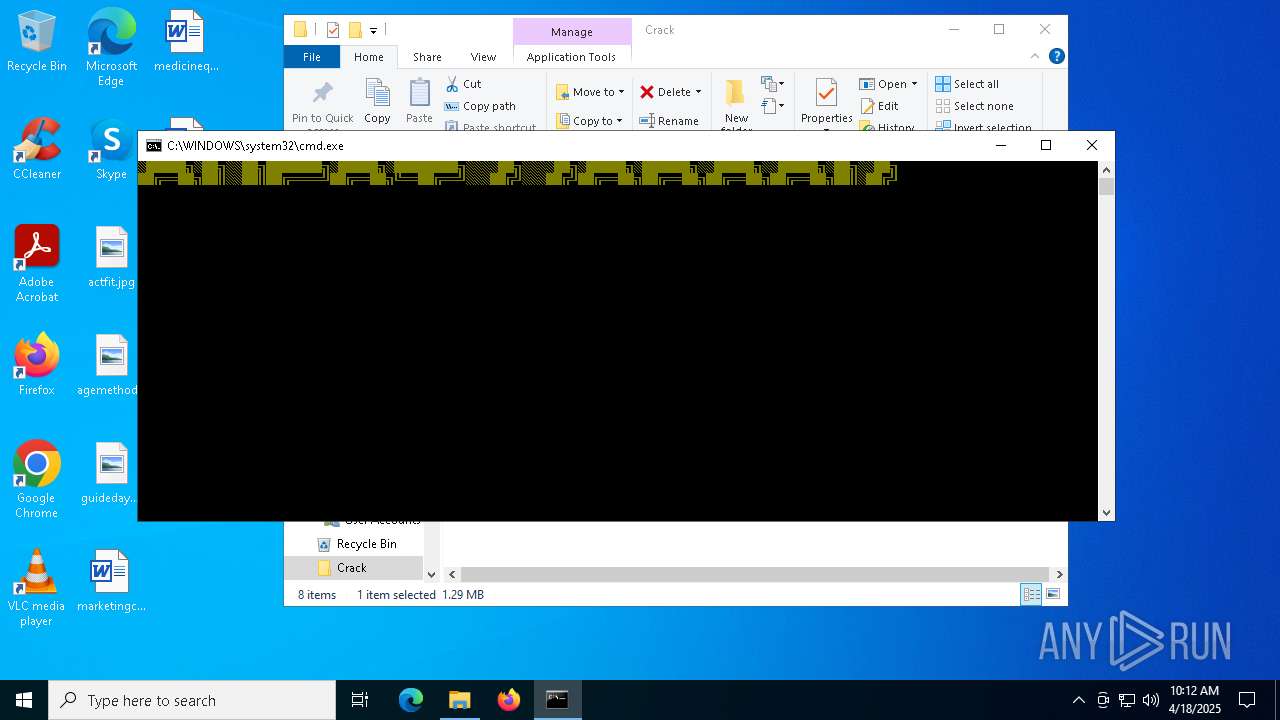Open Microsoft Edge desktop shortcut
Image resolution: width=1280 pixels, height=720 pixels.
tap(111, 47)
